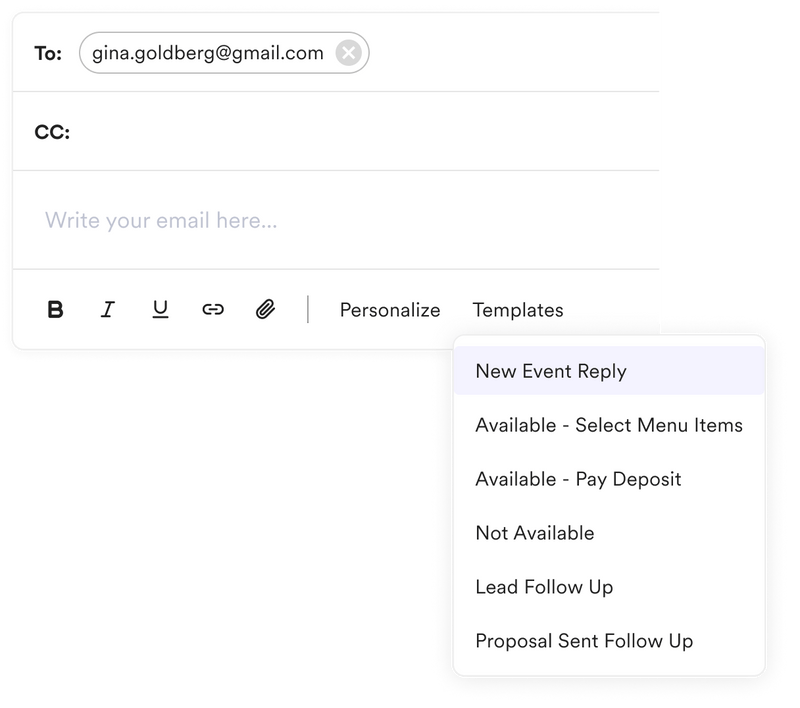Click the "CC:" field label
This screenshot has height=708, width=800.
[x=52, y=132]
